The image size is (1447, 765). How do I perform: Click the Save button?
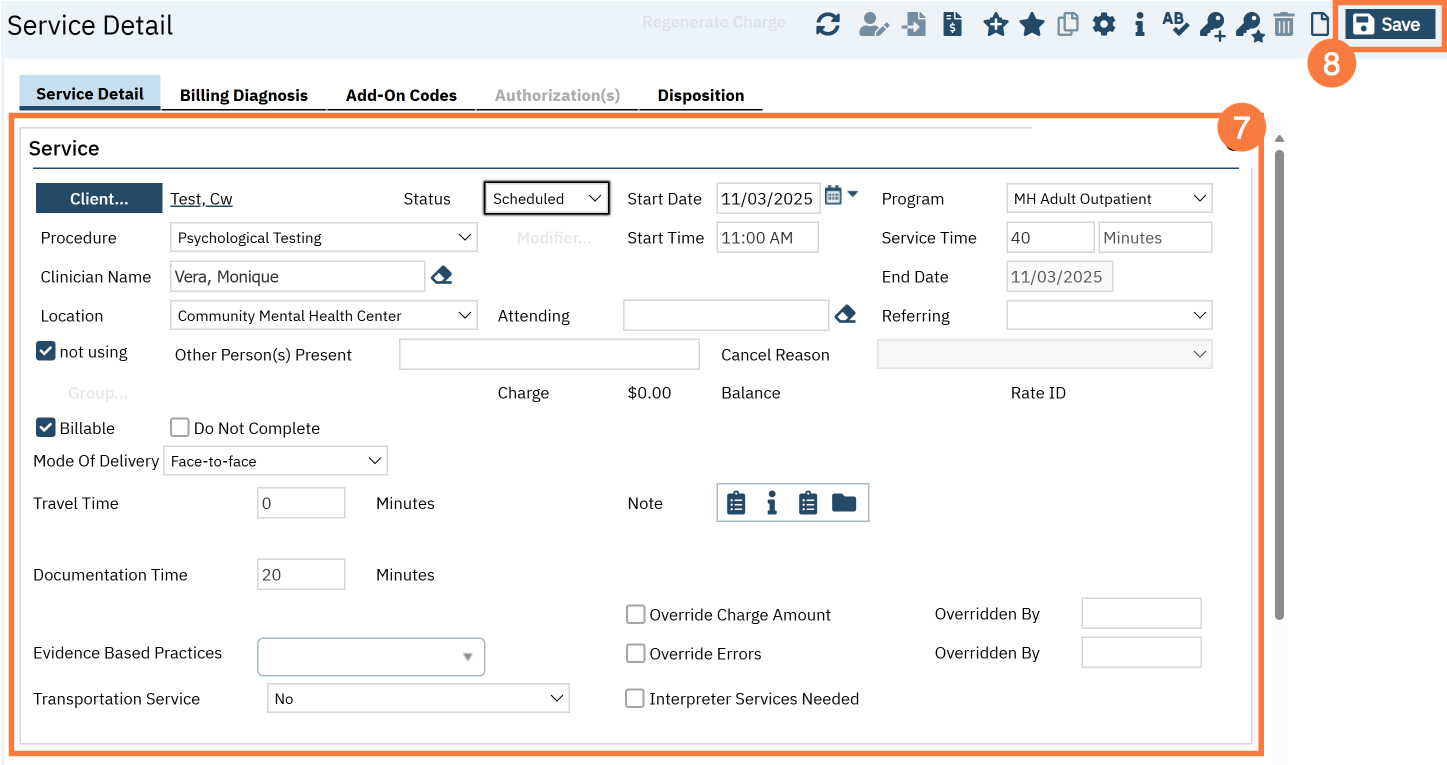point(1389,25)
